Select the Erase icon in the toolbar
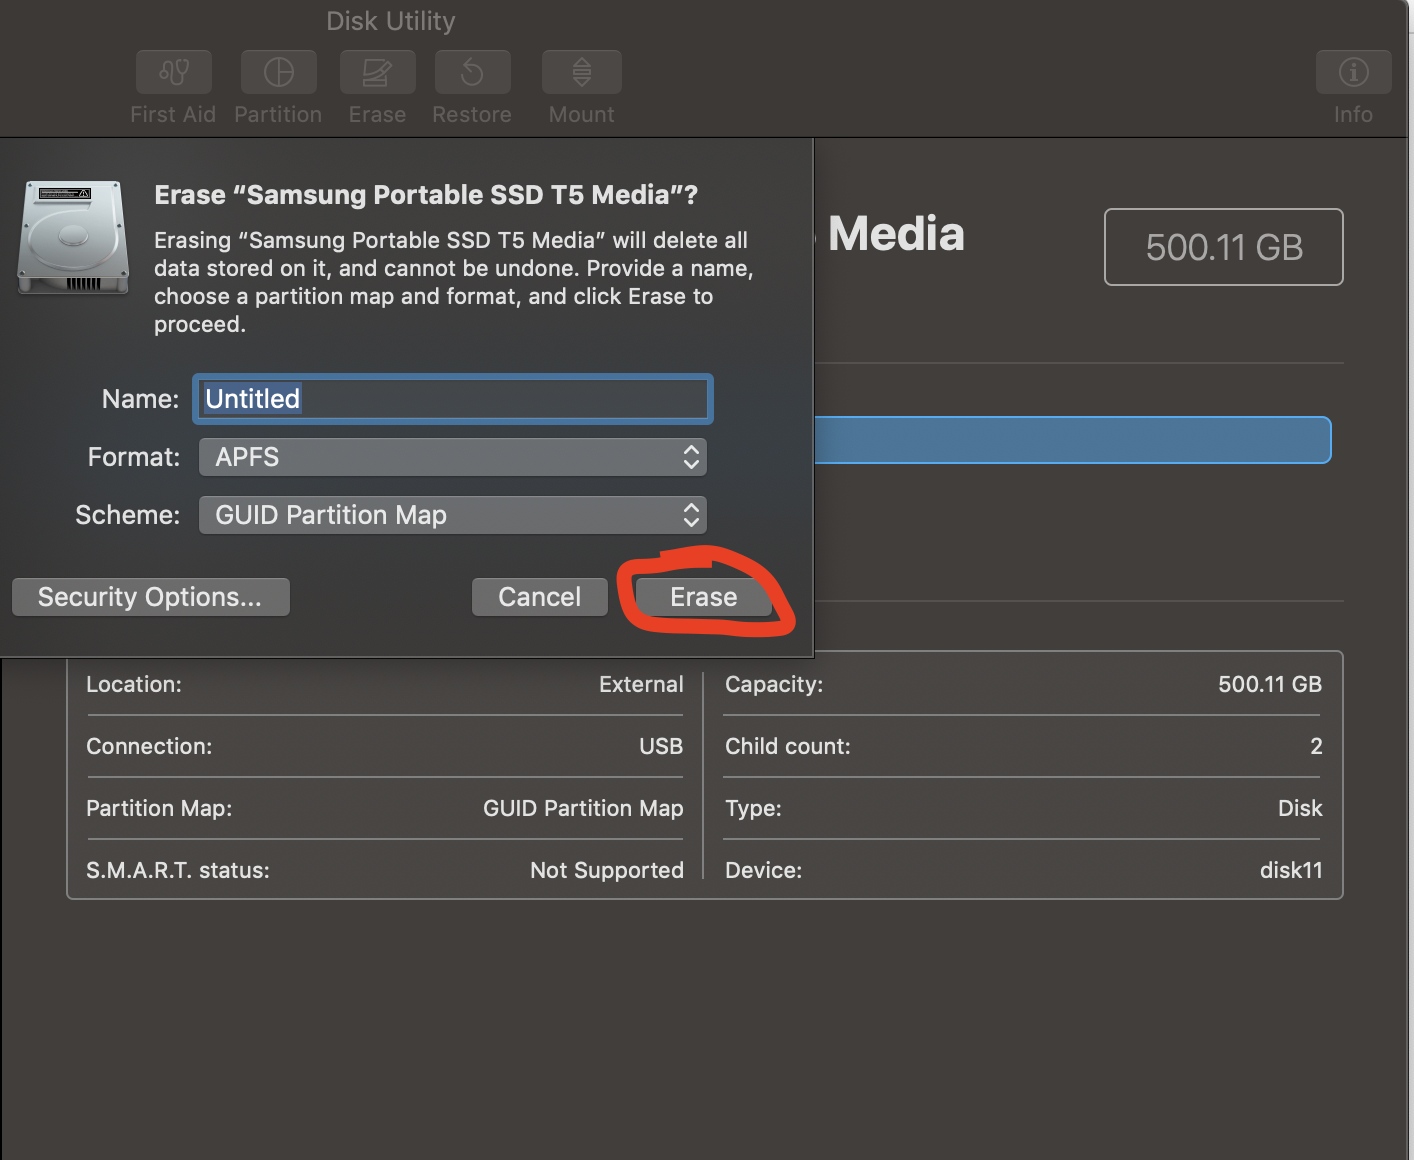This screenshot has width=1414, height=1160. point(376,72)
